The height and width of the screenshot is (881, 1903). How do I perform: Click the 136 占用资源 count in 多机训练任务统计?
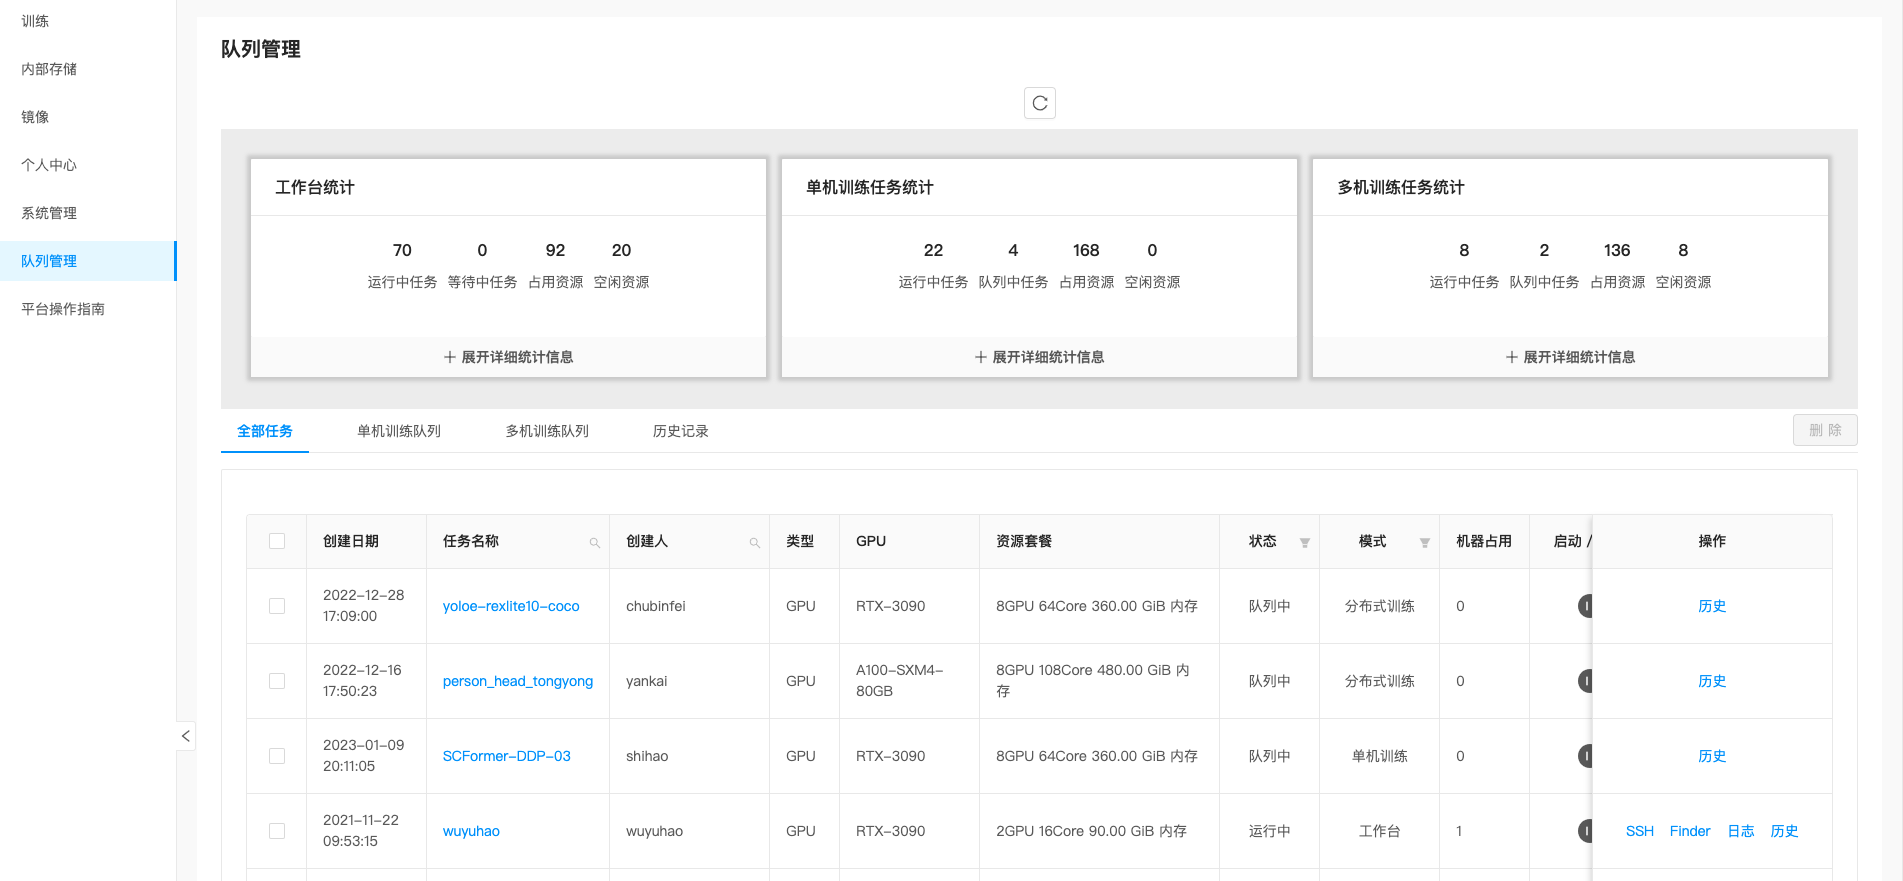1617,250
